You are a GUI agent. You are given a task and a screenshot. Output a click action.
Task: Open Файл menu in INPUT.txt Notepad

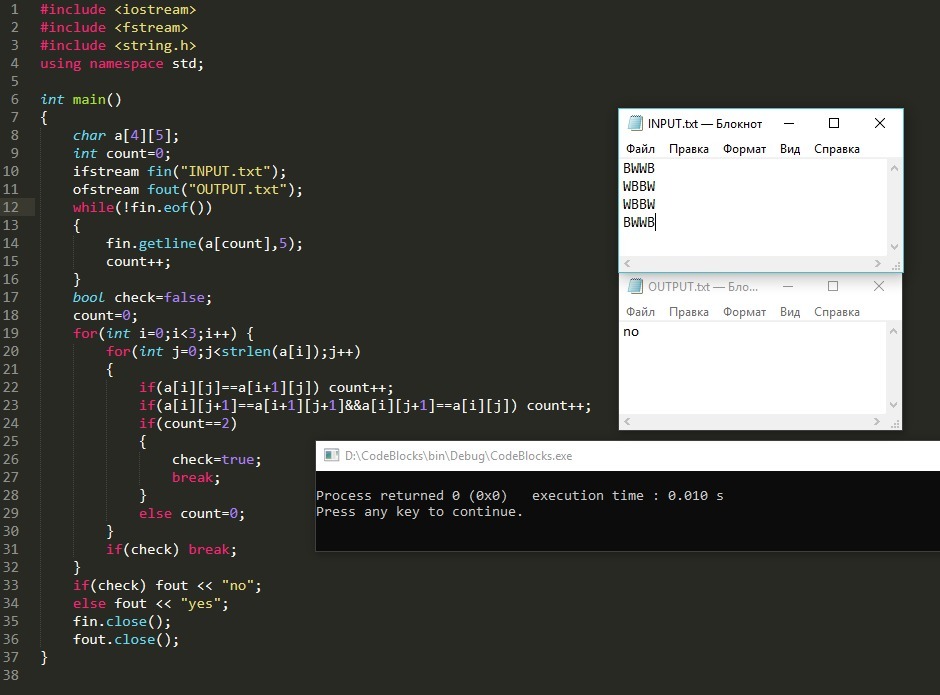[x=640, y=149]
